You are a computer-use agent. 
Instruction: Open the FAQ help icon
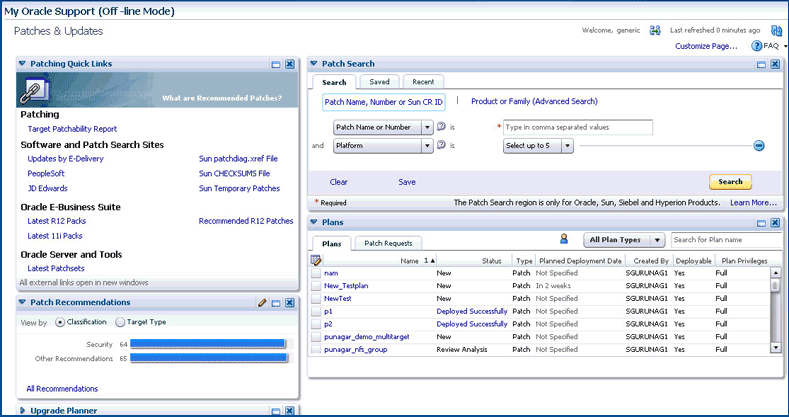click(756, 46)
